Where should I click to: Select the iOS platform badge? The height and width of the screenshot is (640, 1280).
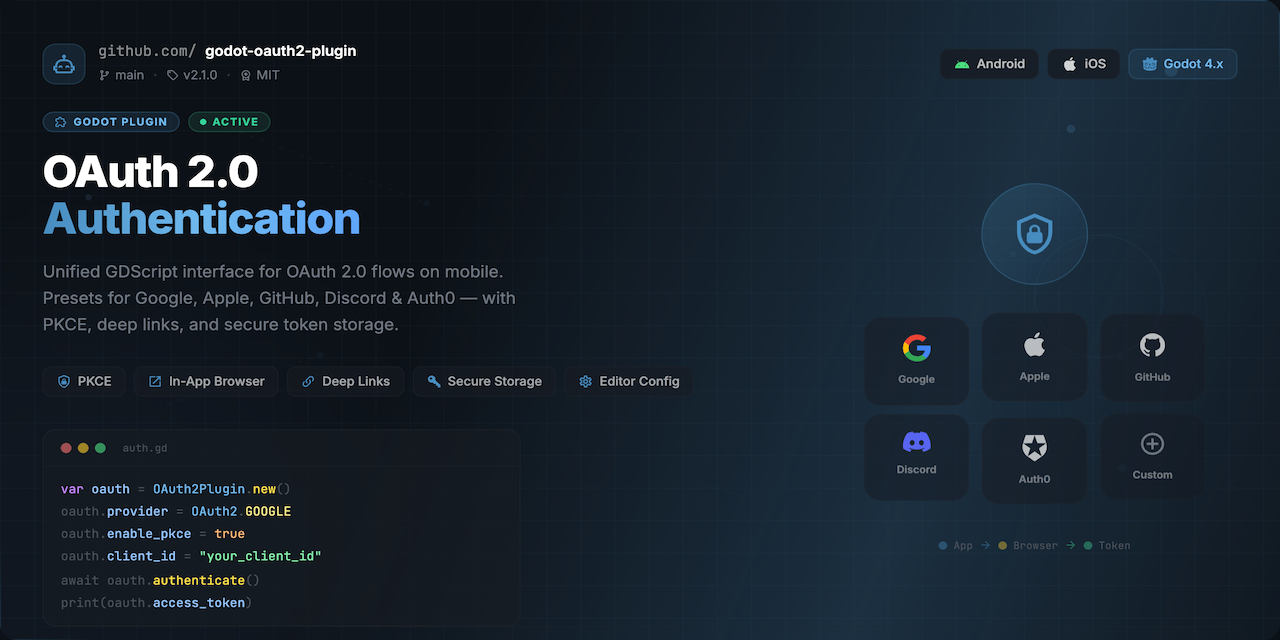pyautogui.click(x=1084, y=64)
